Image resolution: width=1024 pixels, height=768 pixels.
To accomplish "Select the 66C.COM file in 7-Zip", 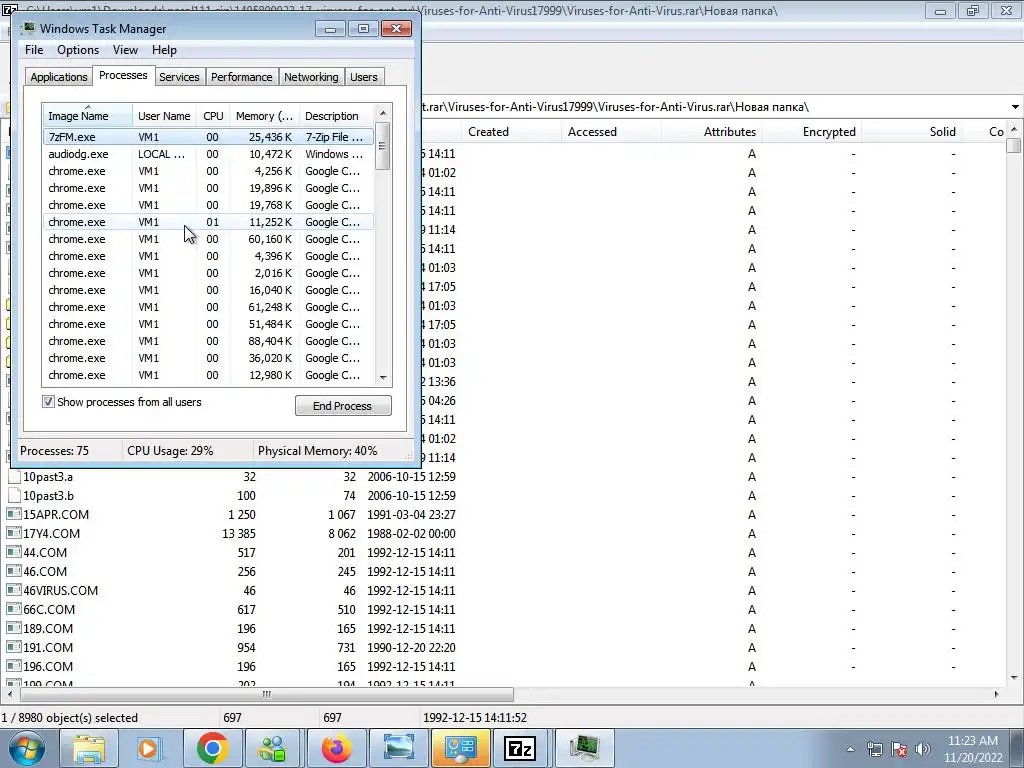I will pyautogui.click(x=49, y=609).
